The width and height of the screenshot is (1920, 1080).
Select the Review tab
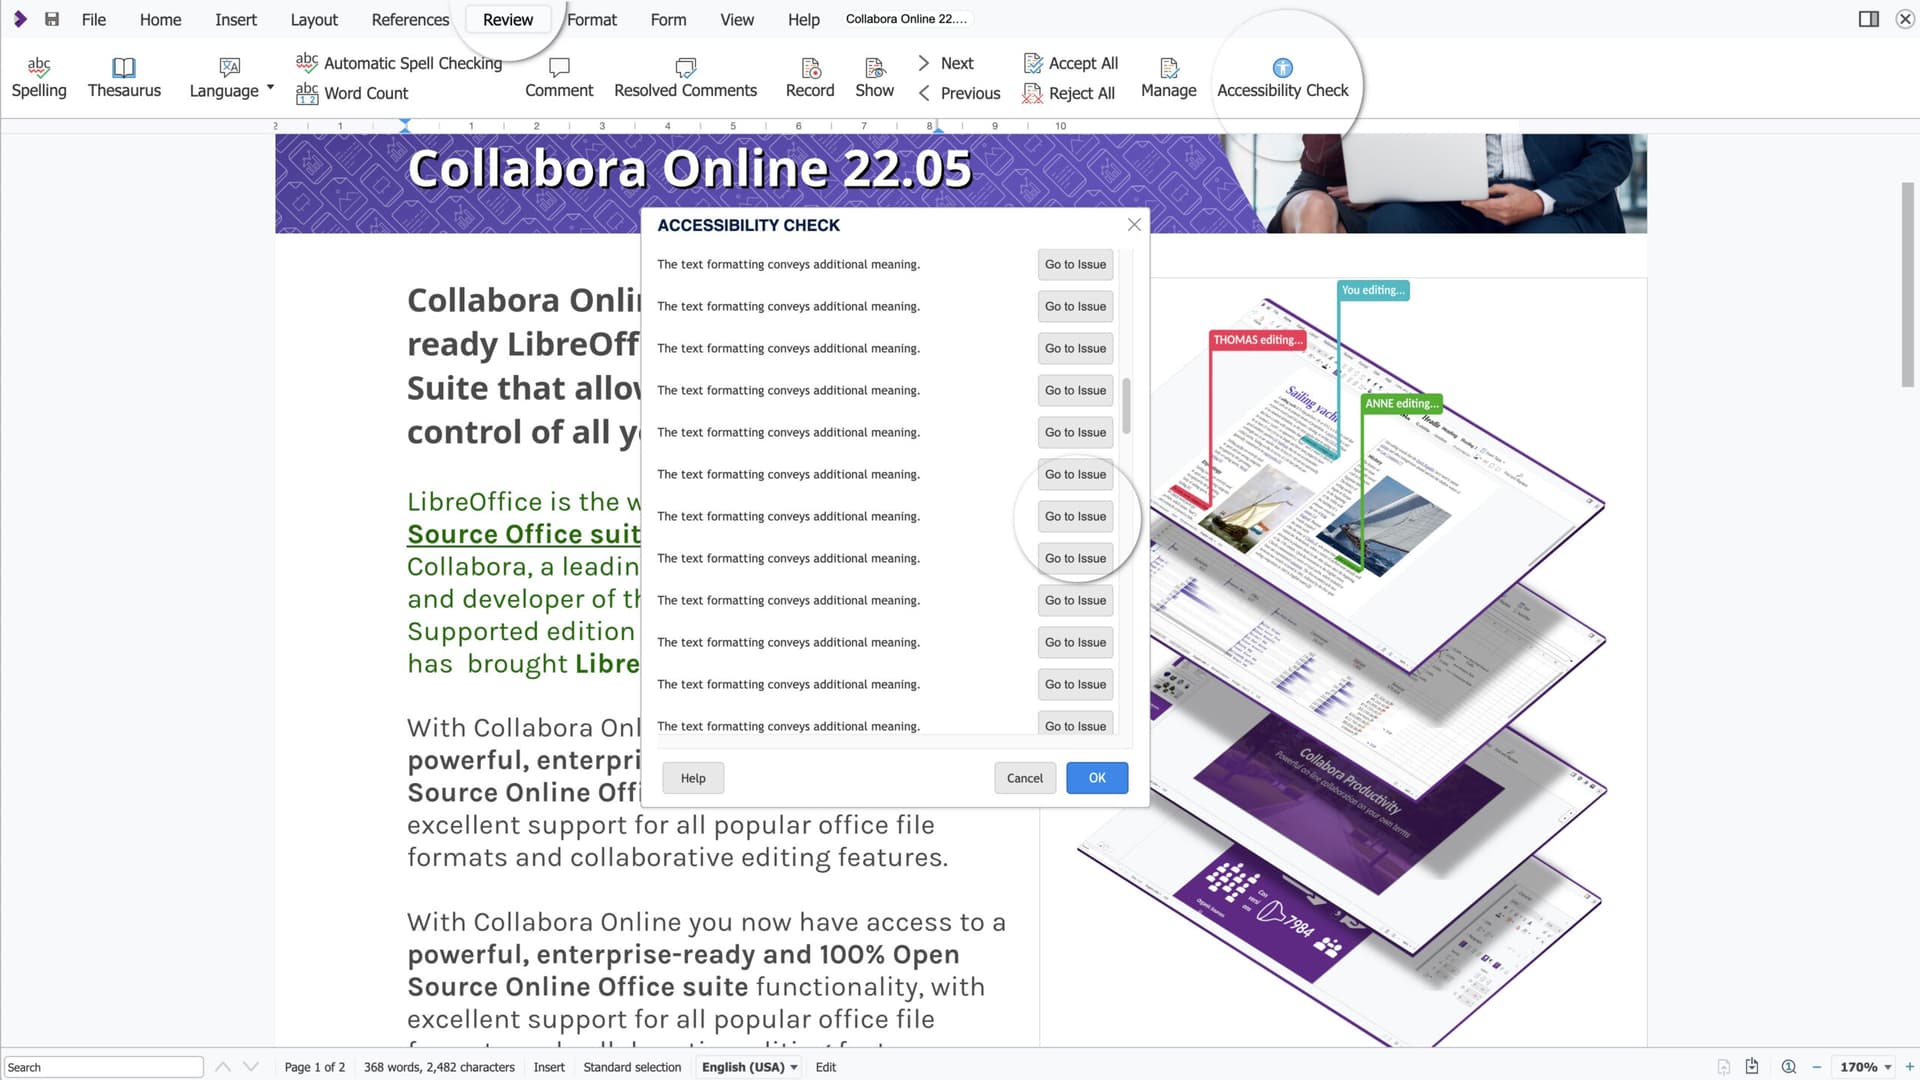point(508,19)
